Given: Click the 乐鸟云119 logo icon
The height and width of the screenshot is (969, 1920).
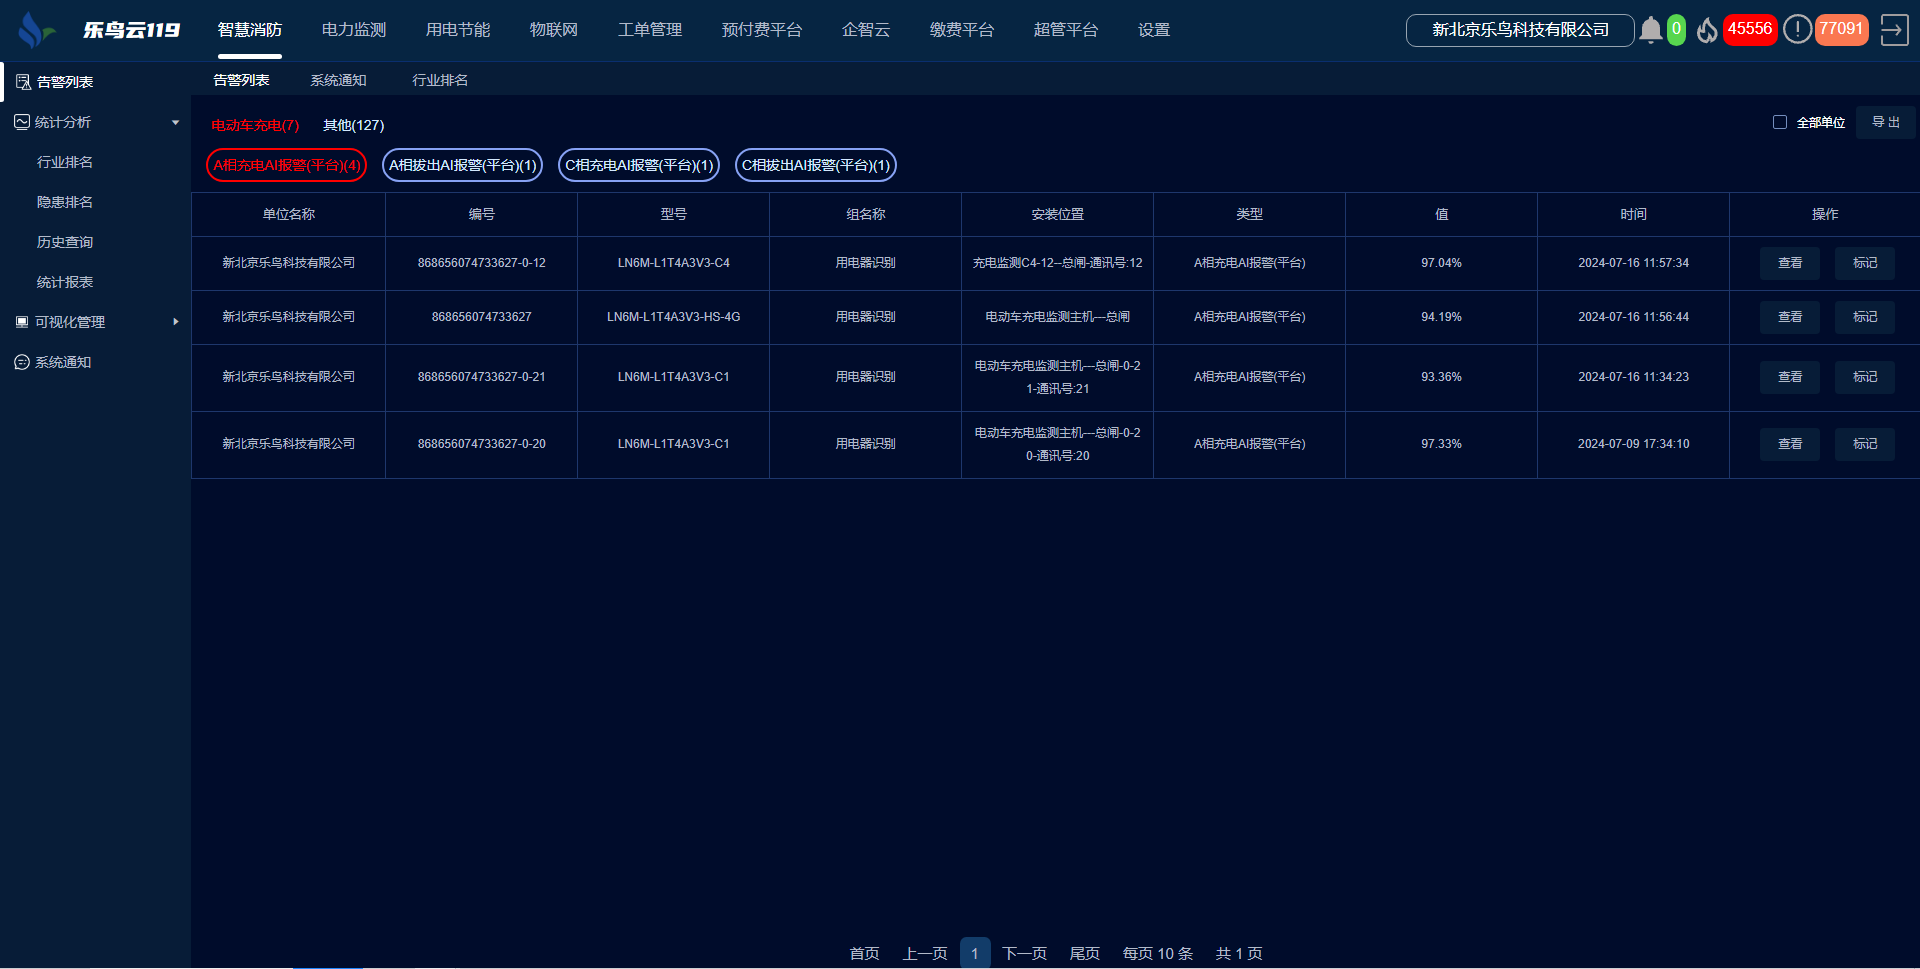Looking at the screenshot, I should (36, 30).
